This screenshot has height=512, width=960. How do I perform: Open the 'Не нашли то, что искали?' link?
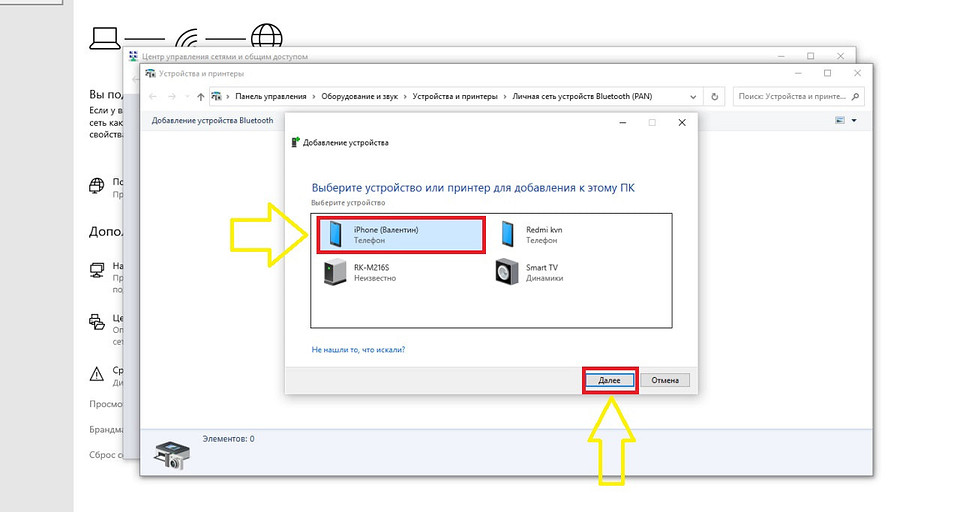358,350
